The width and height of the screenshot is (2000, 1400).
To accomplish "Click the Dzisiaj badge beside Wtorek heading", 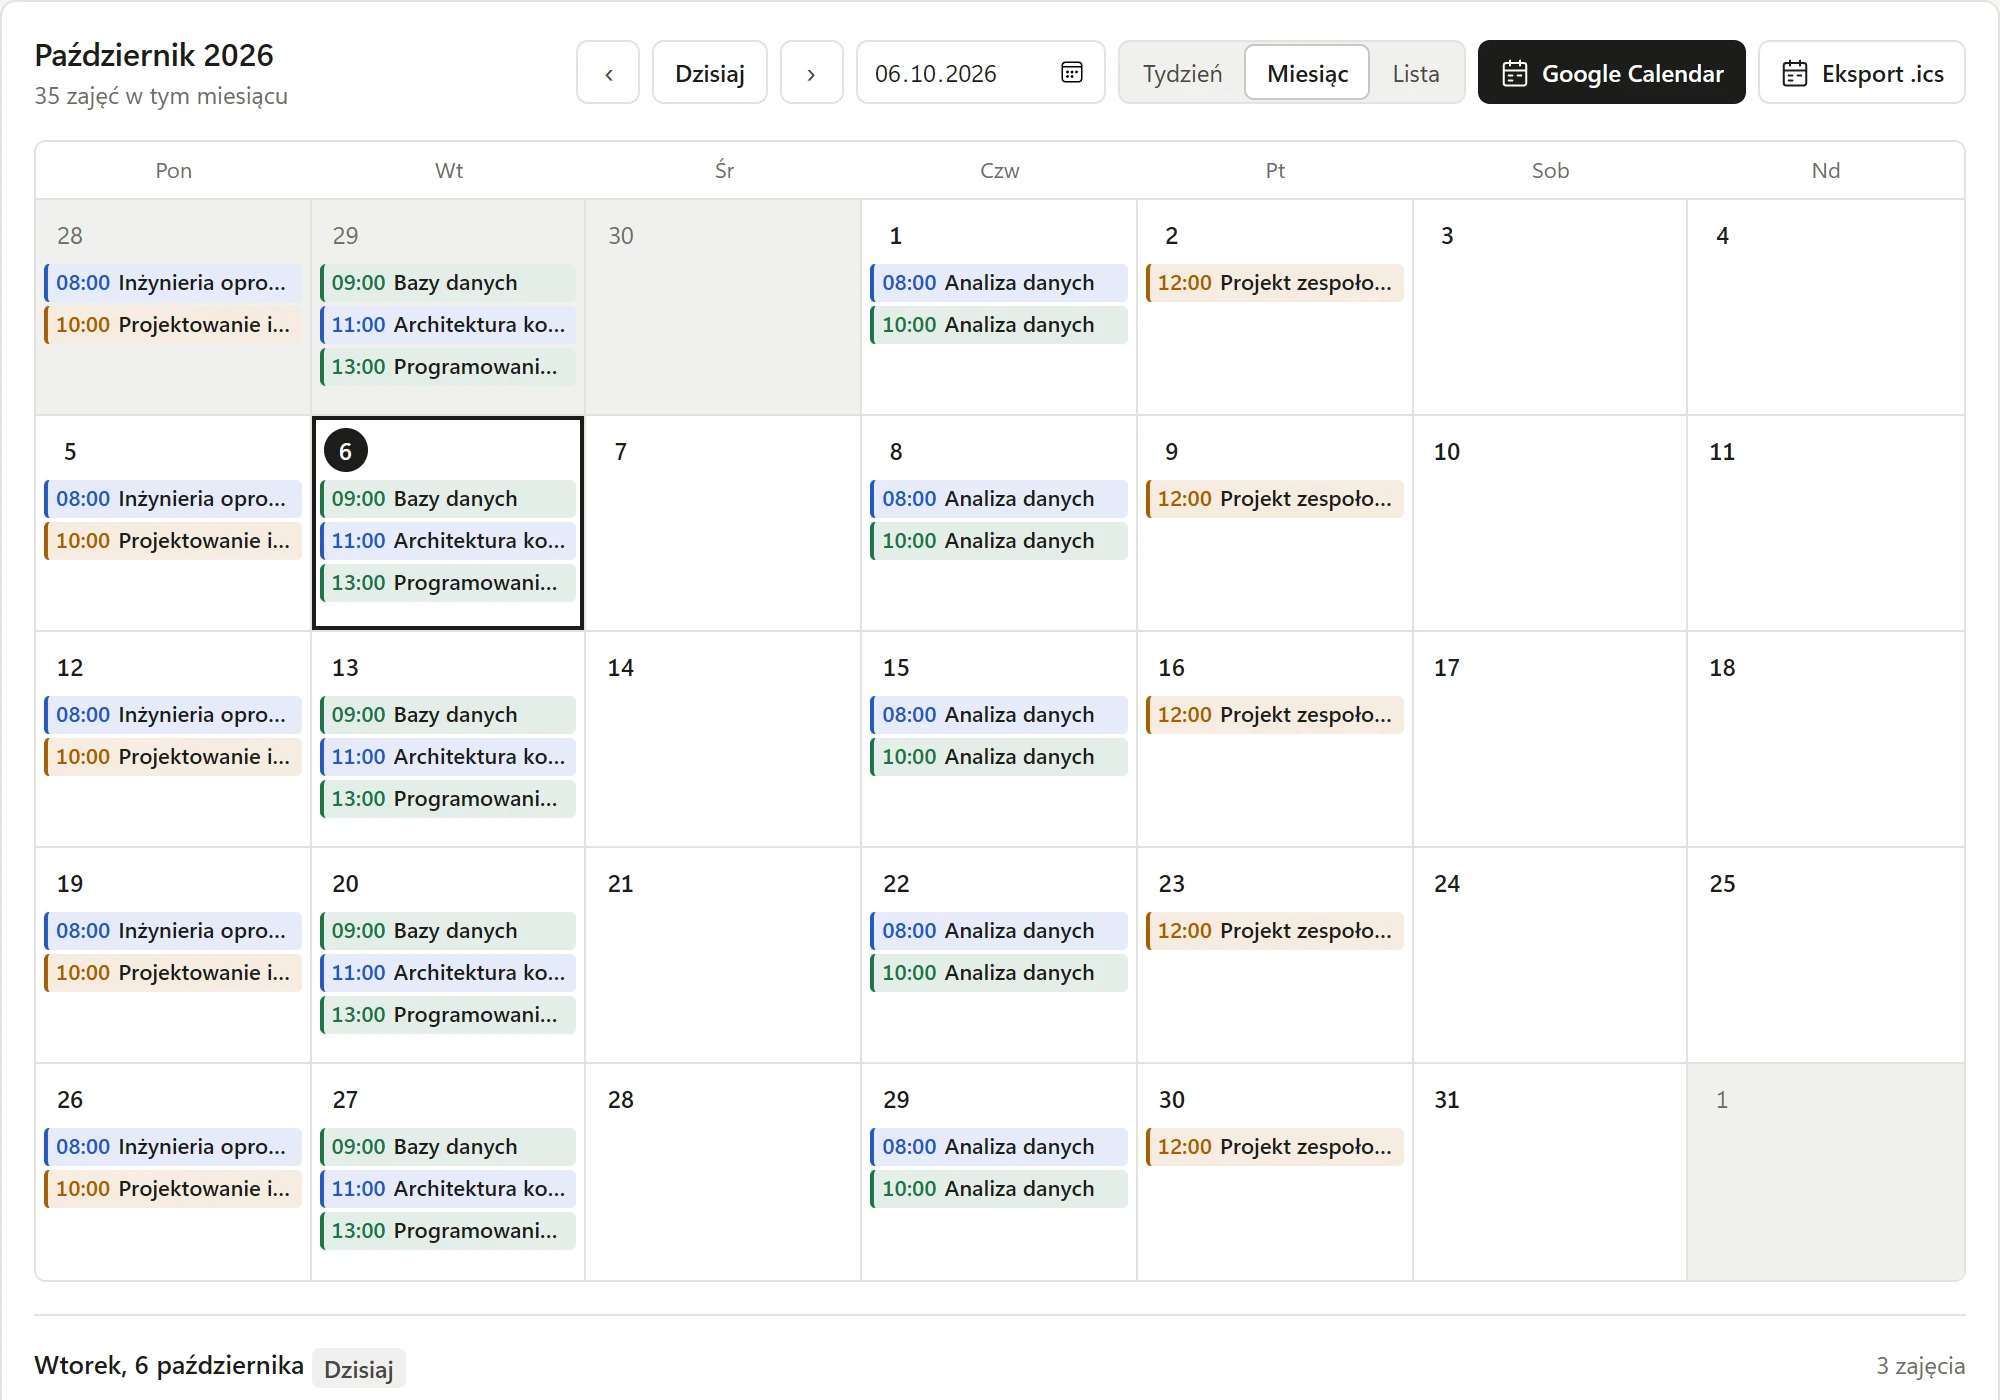I will point(359,1369).
